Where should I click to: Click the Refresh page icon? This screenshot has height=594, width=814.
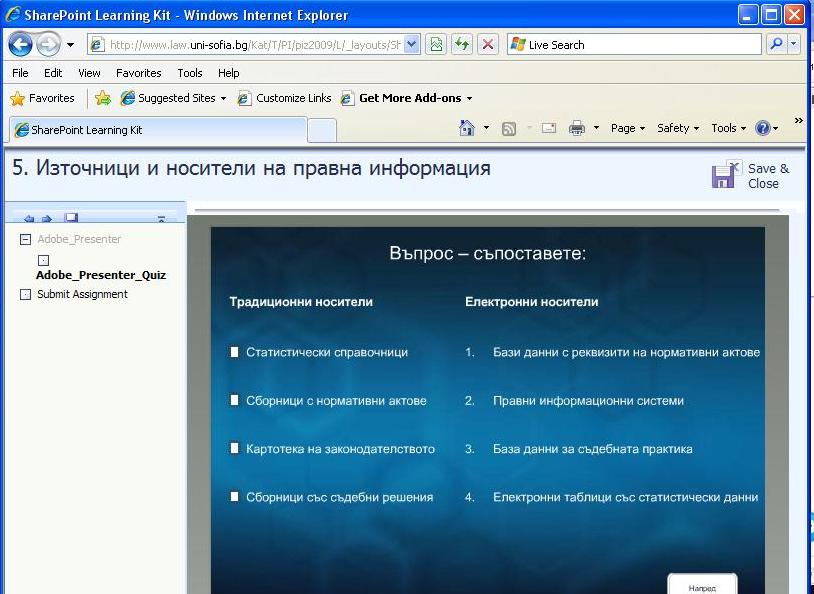click(461, 45)
